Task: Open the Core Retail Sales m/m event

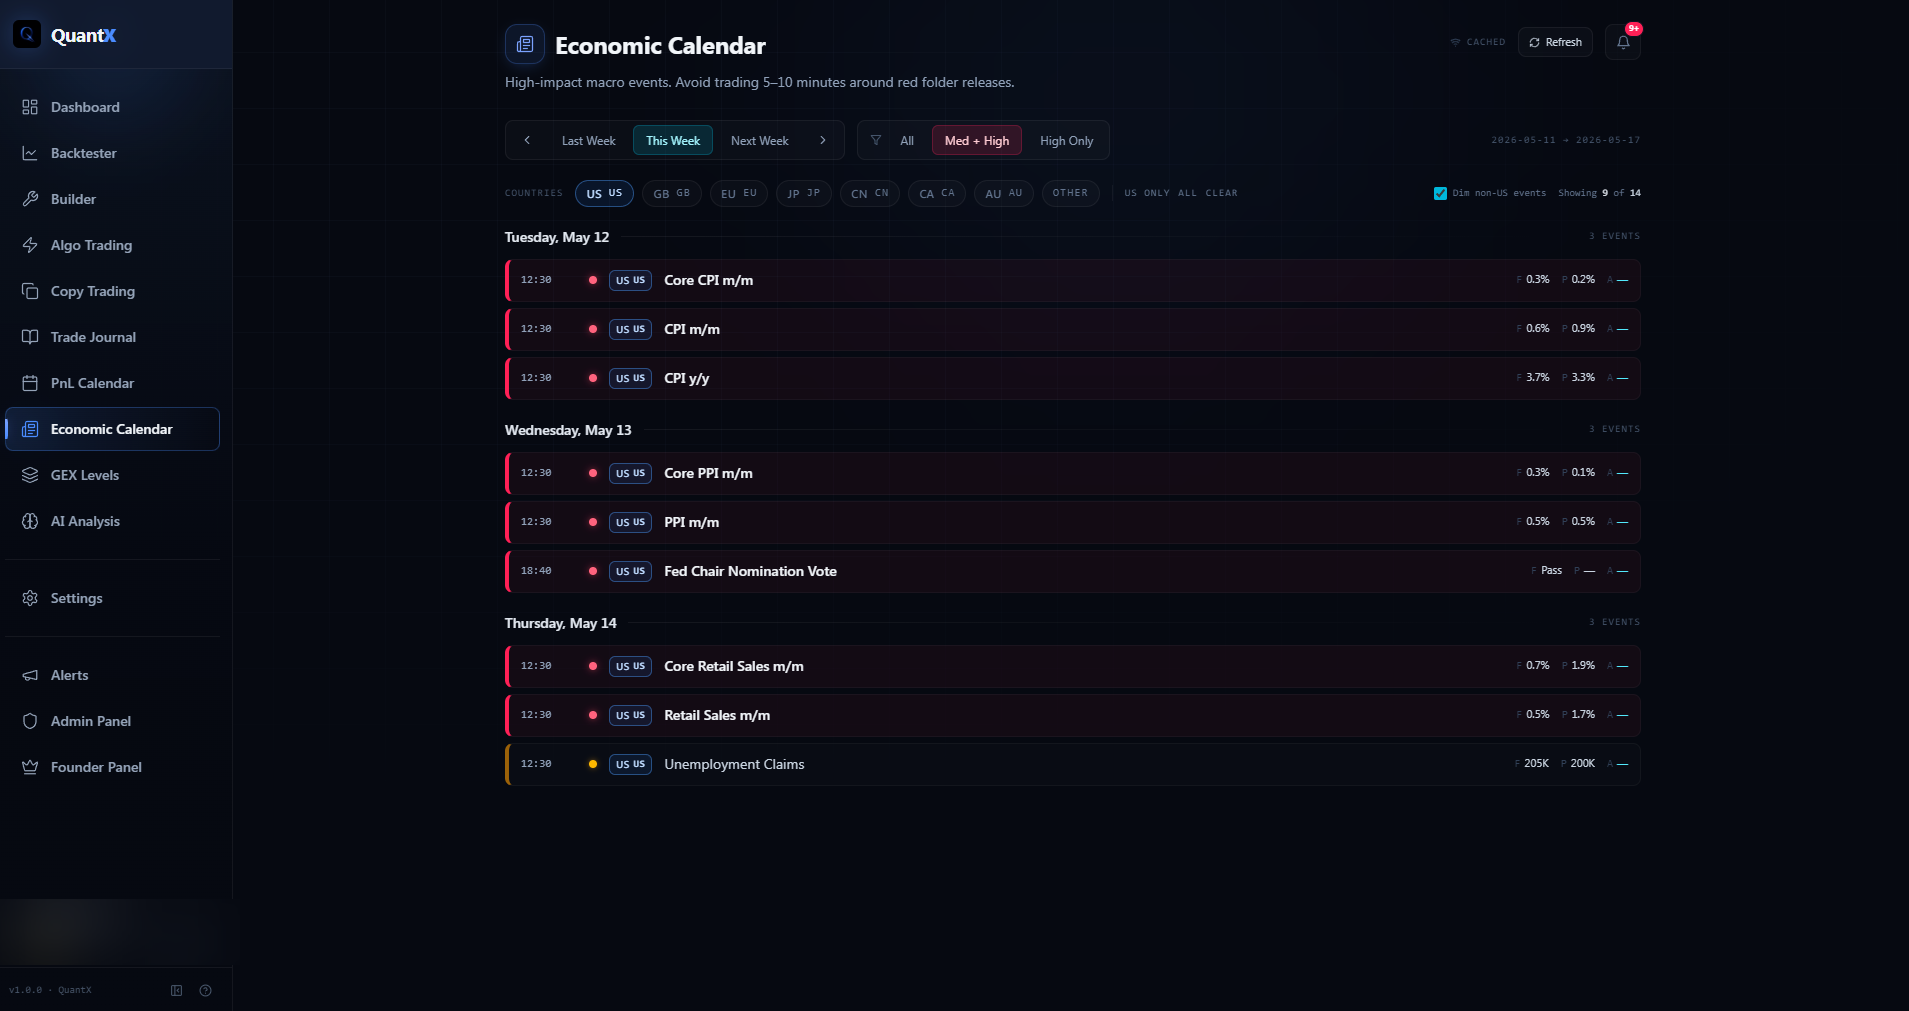Action: 1073,666
